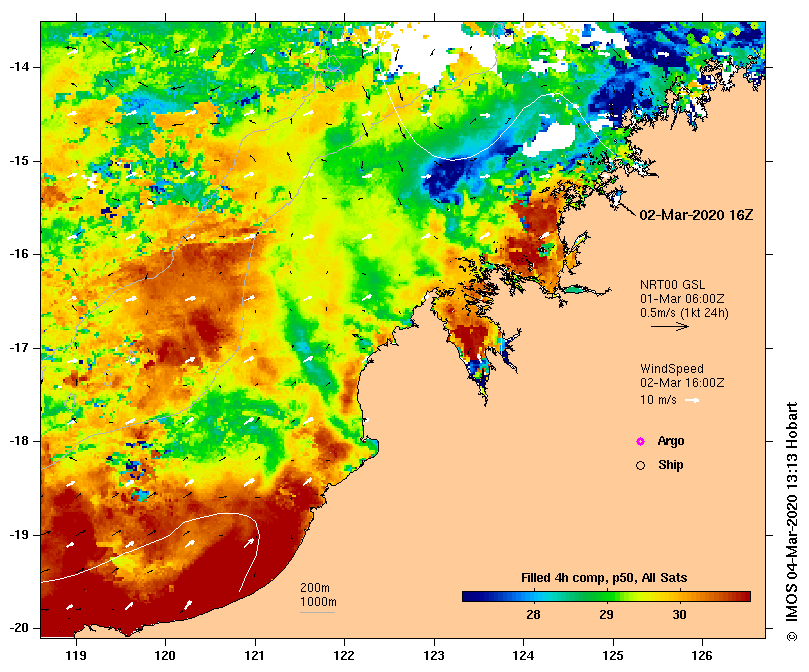Image resolution: width=809 pixels, height=672 pixels.
Task: Click the '10 m/s' wind scale text
Action: click(658, 400)
